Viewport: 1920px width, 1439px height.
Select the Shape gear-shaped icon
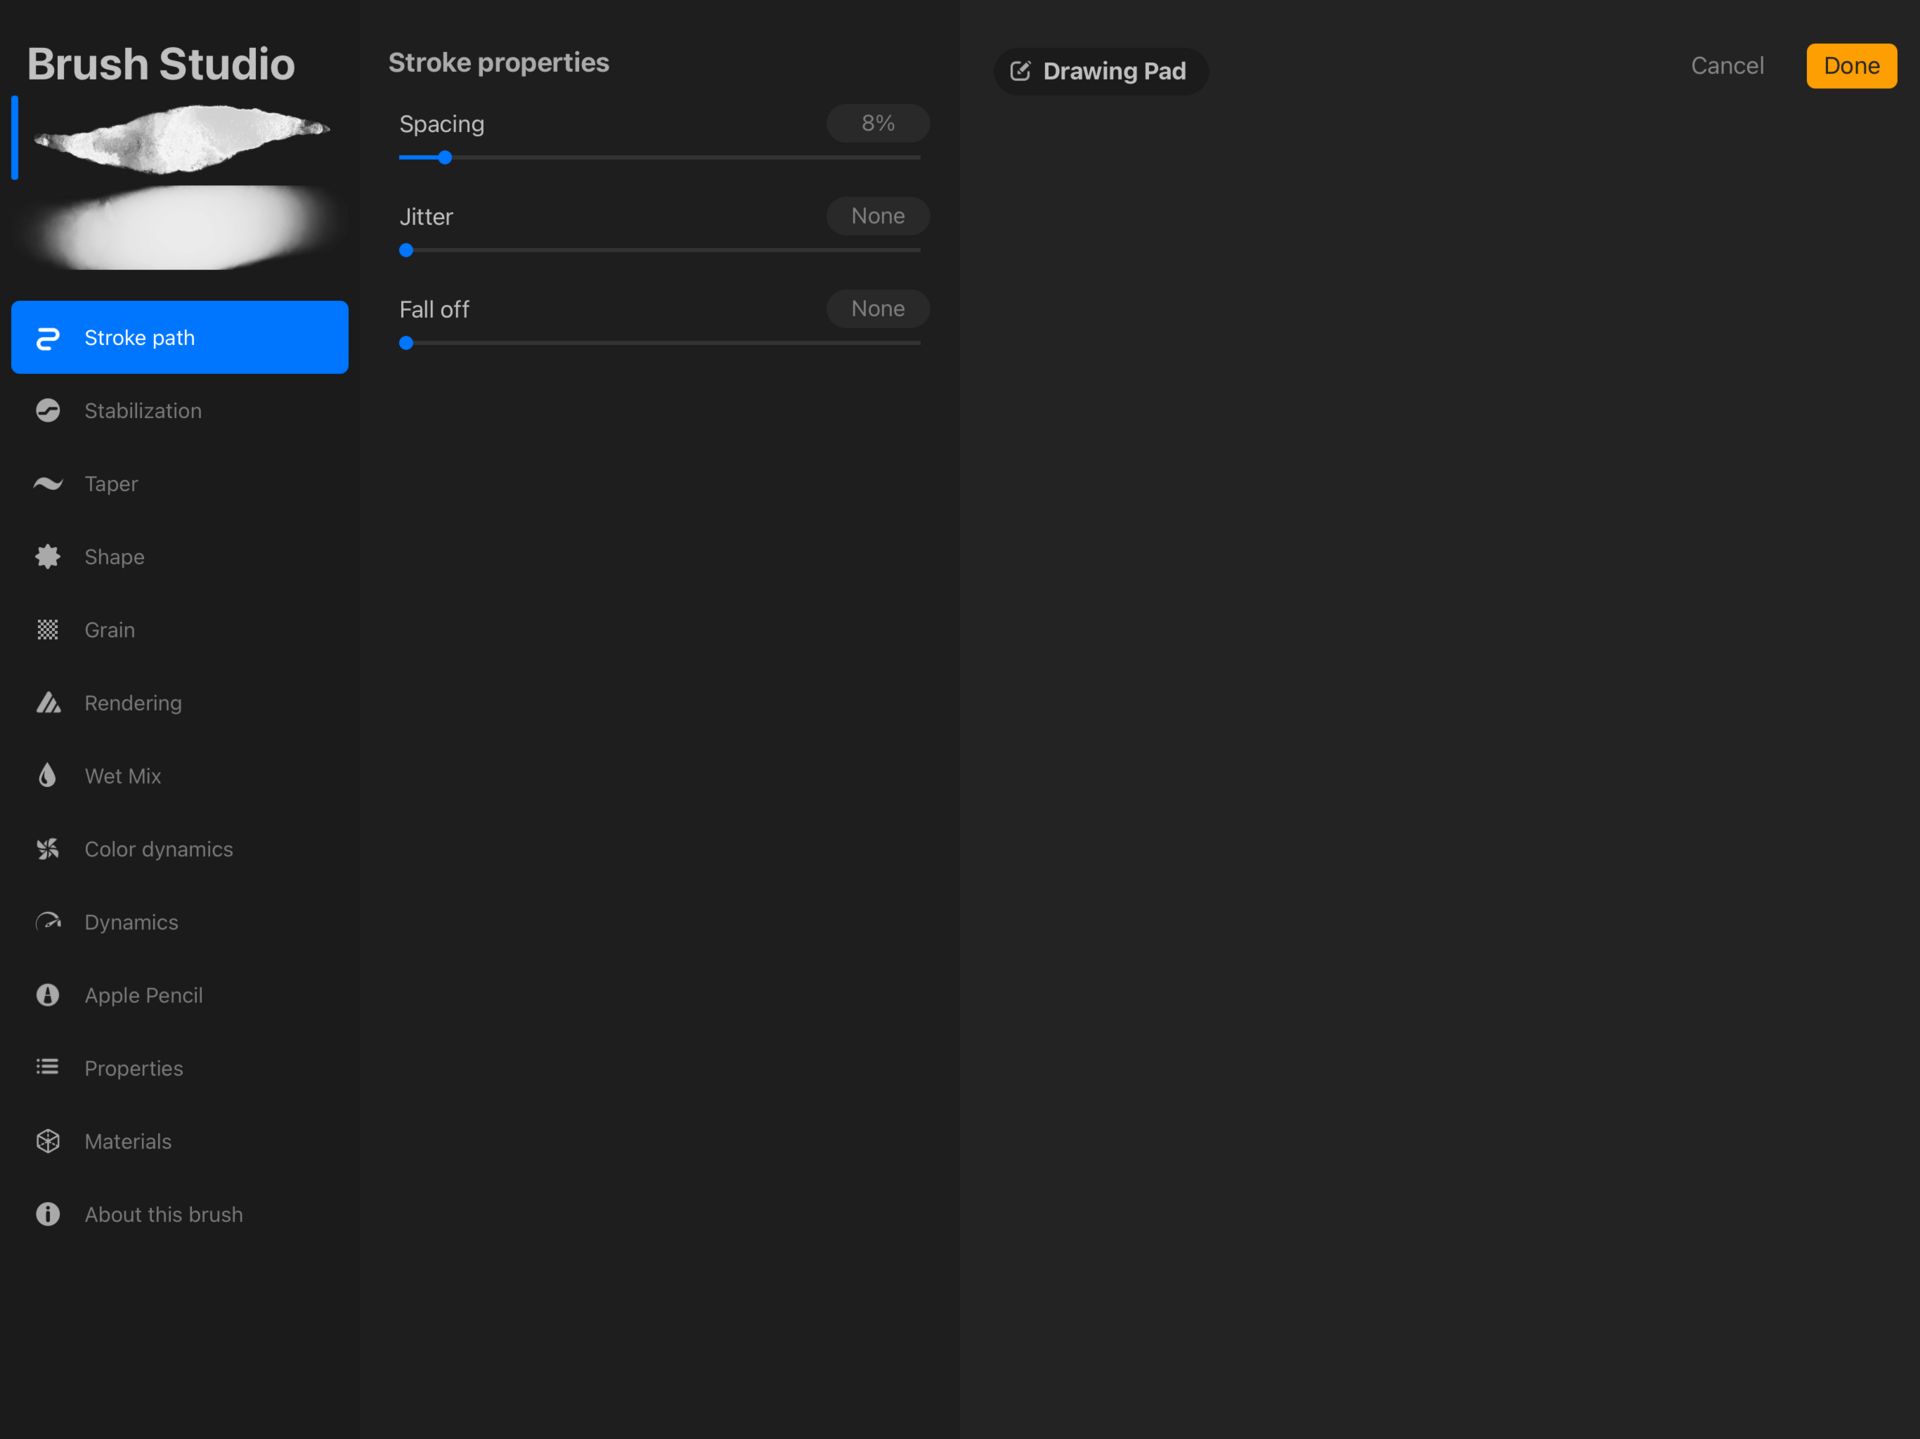click(x=47, y=557)
